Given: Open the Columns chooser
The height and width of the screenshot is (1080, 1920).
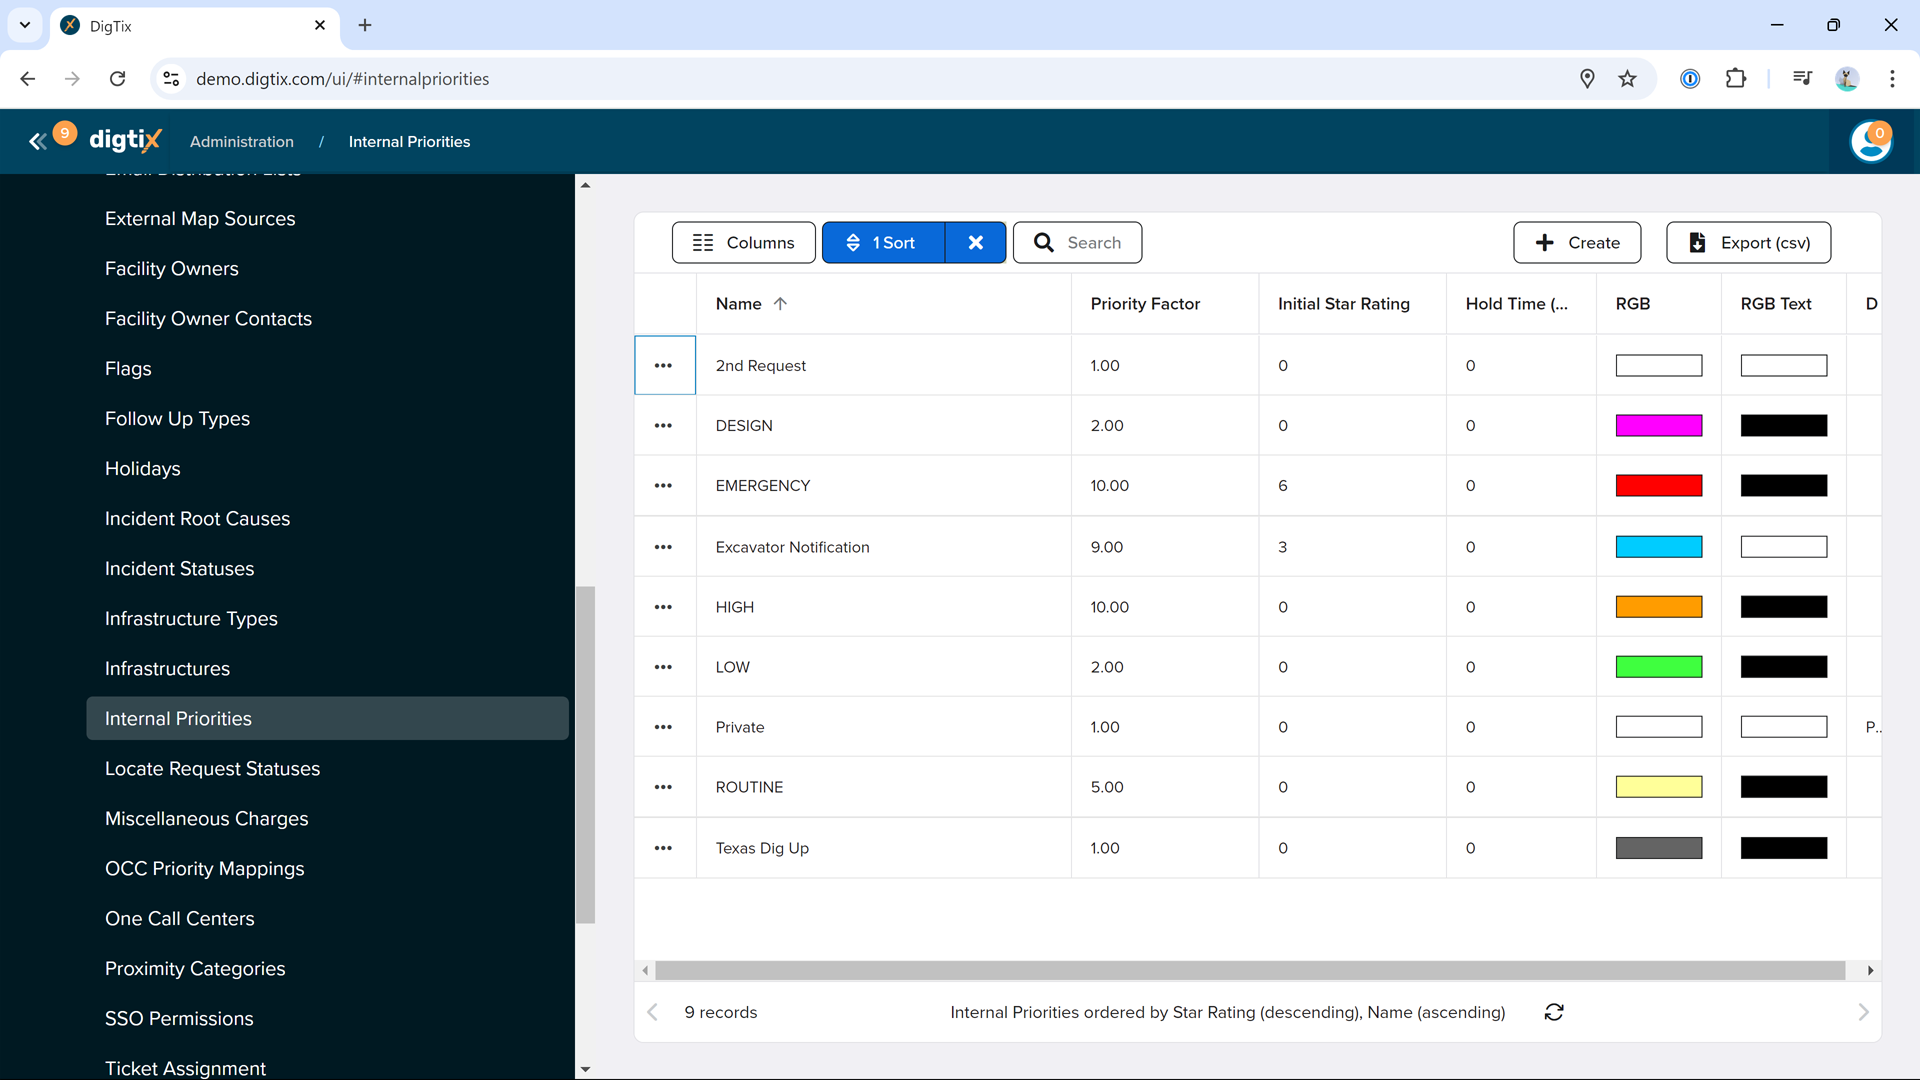Looking at the screenshot, I should pos(743,243).
